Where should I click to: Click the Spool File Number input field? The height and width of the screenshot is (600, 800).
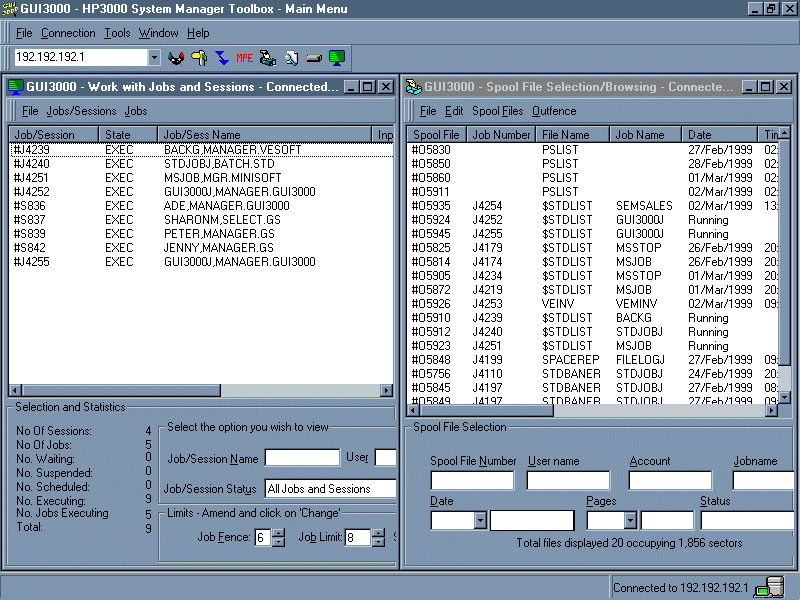[471, 481]
